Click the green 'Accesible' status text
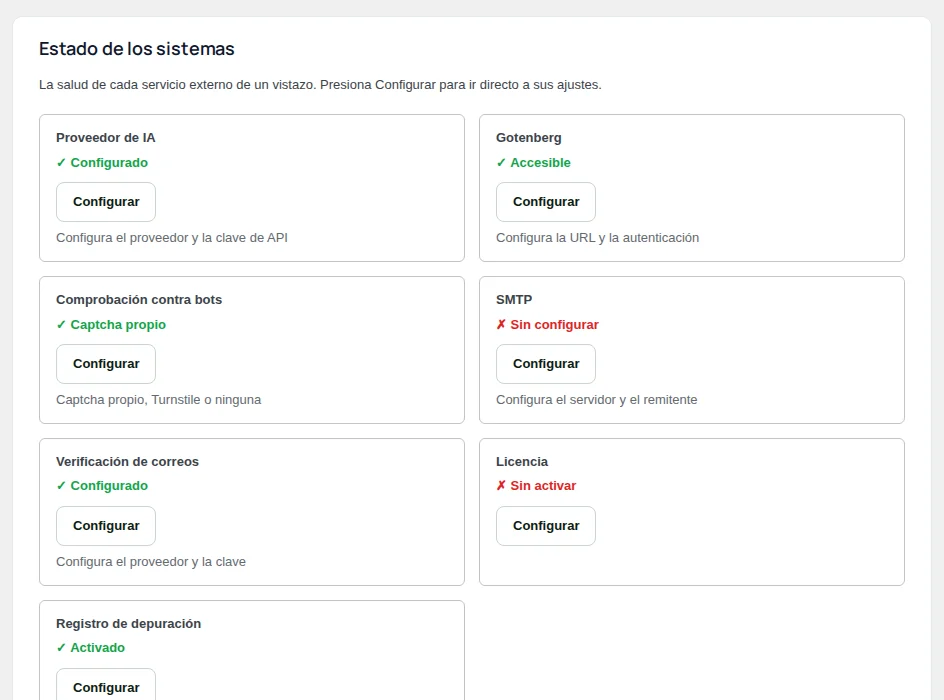Screen dimensions: 944x700 tap(533, 163)
